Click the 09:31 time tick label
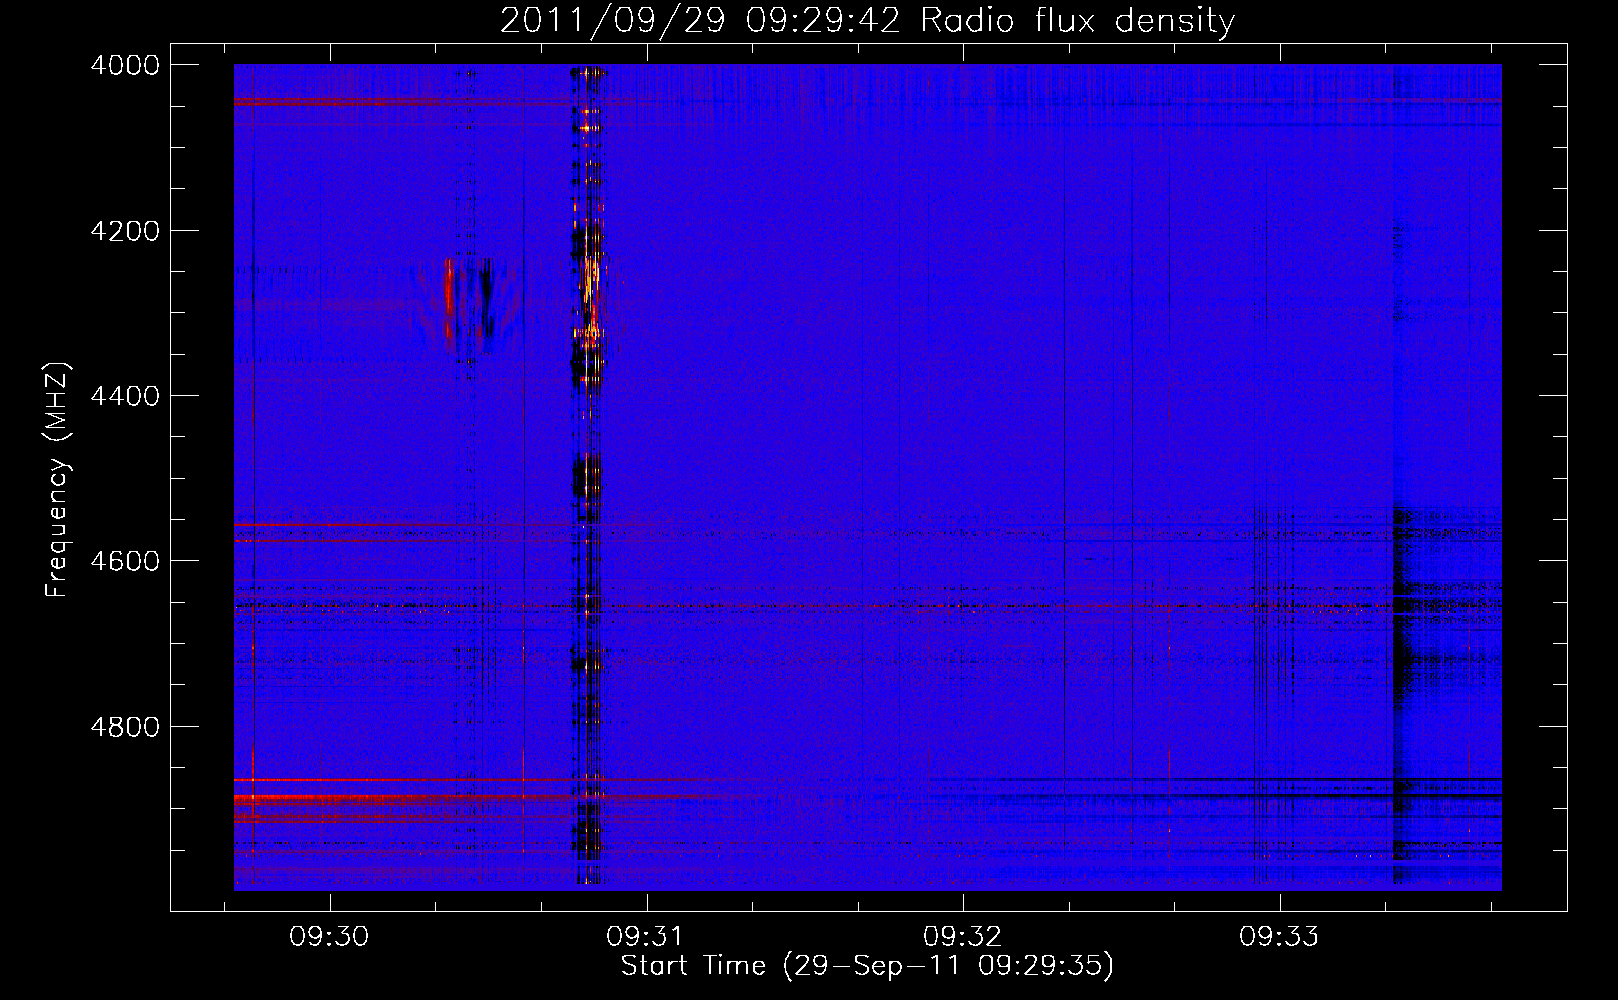 point(646,937)
